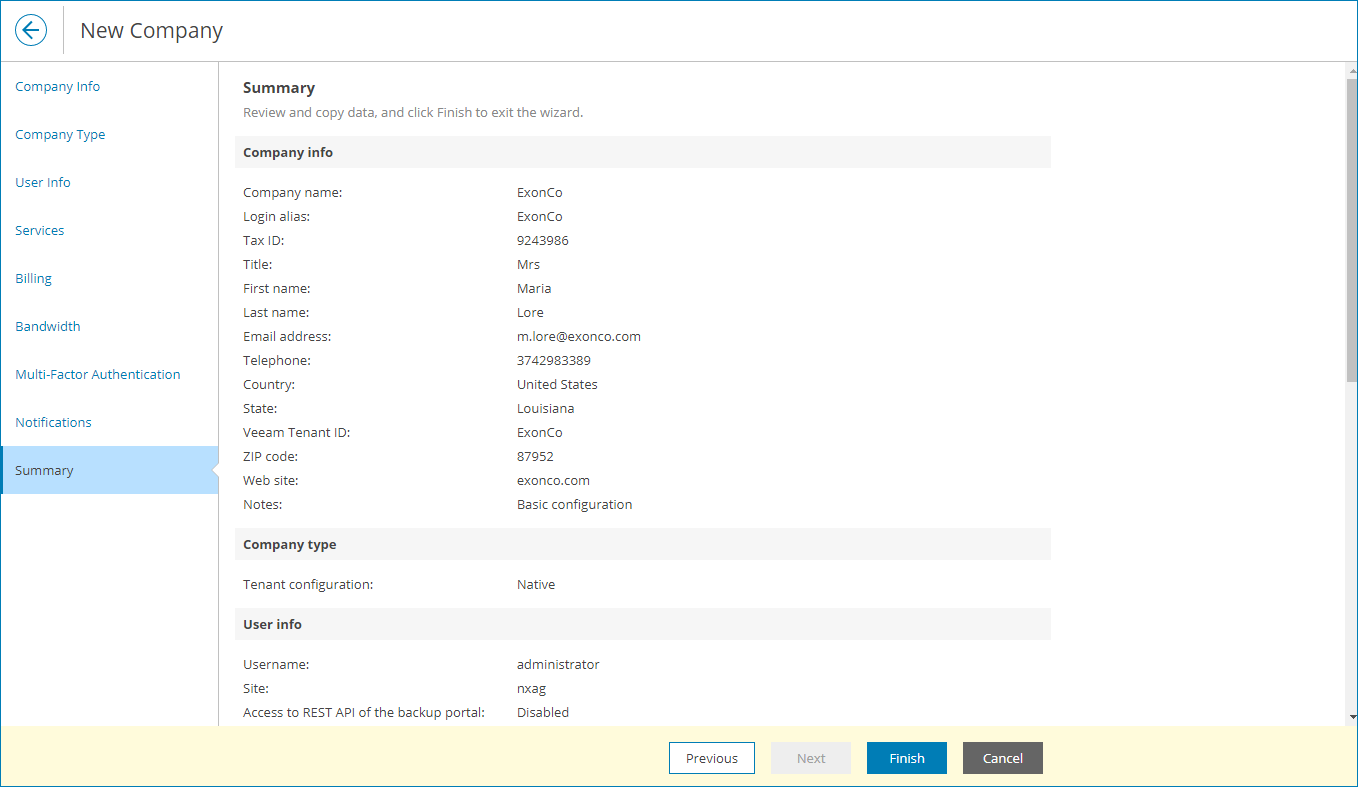Go to the Company Type step
Image resolution: width=1358 pixels, height=787 pixels.
pyautogui.click(x=60, y=135)
